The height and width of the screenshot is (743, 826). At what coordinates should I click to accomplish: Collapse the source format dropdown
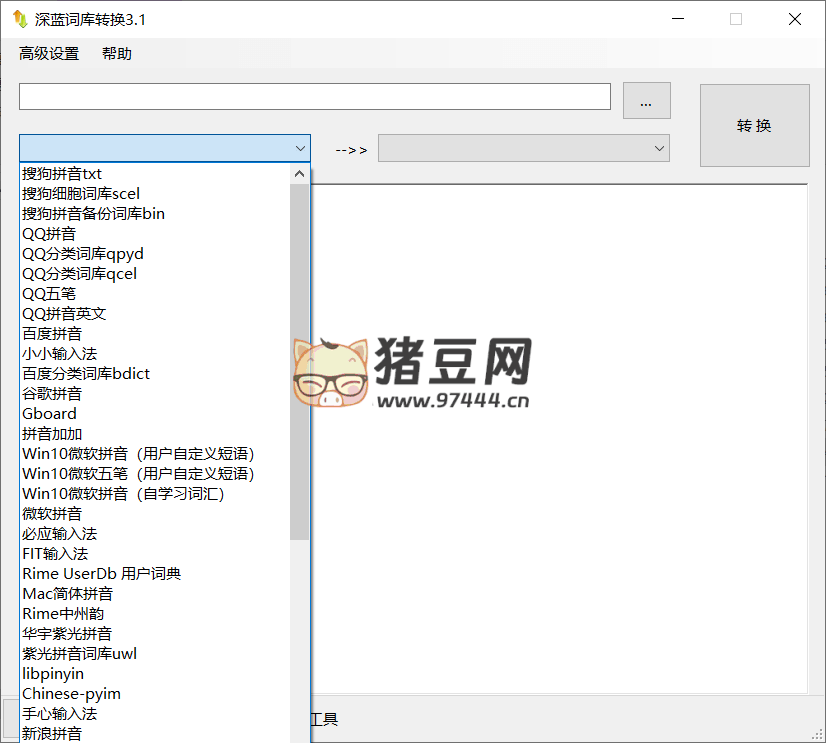pyautogui.click(x=300, y=149)
